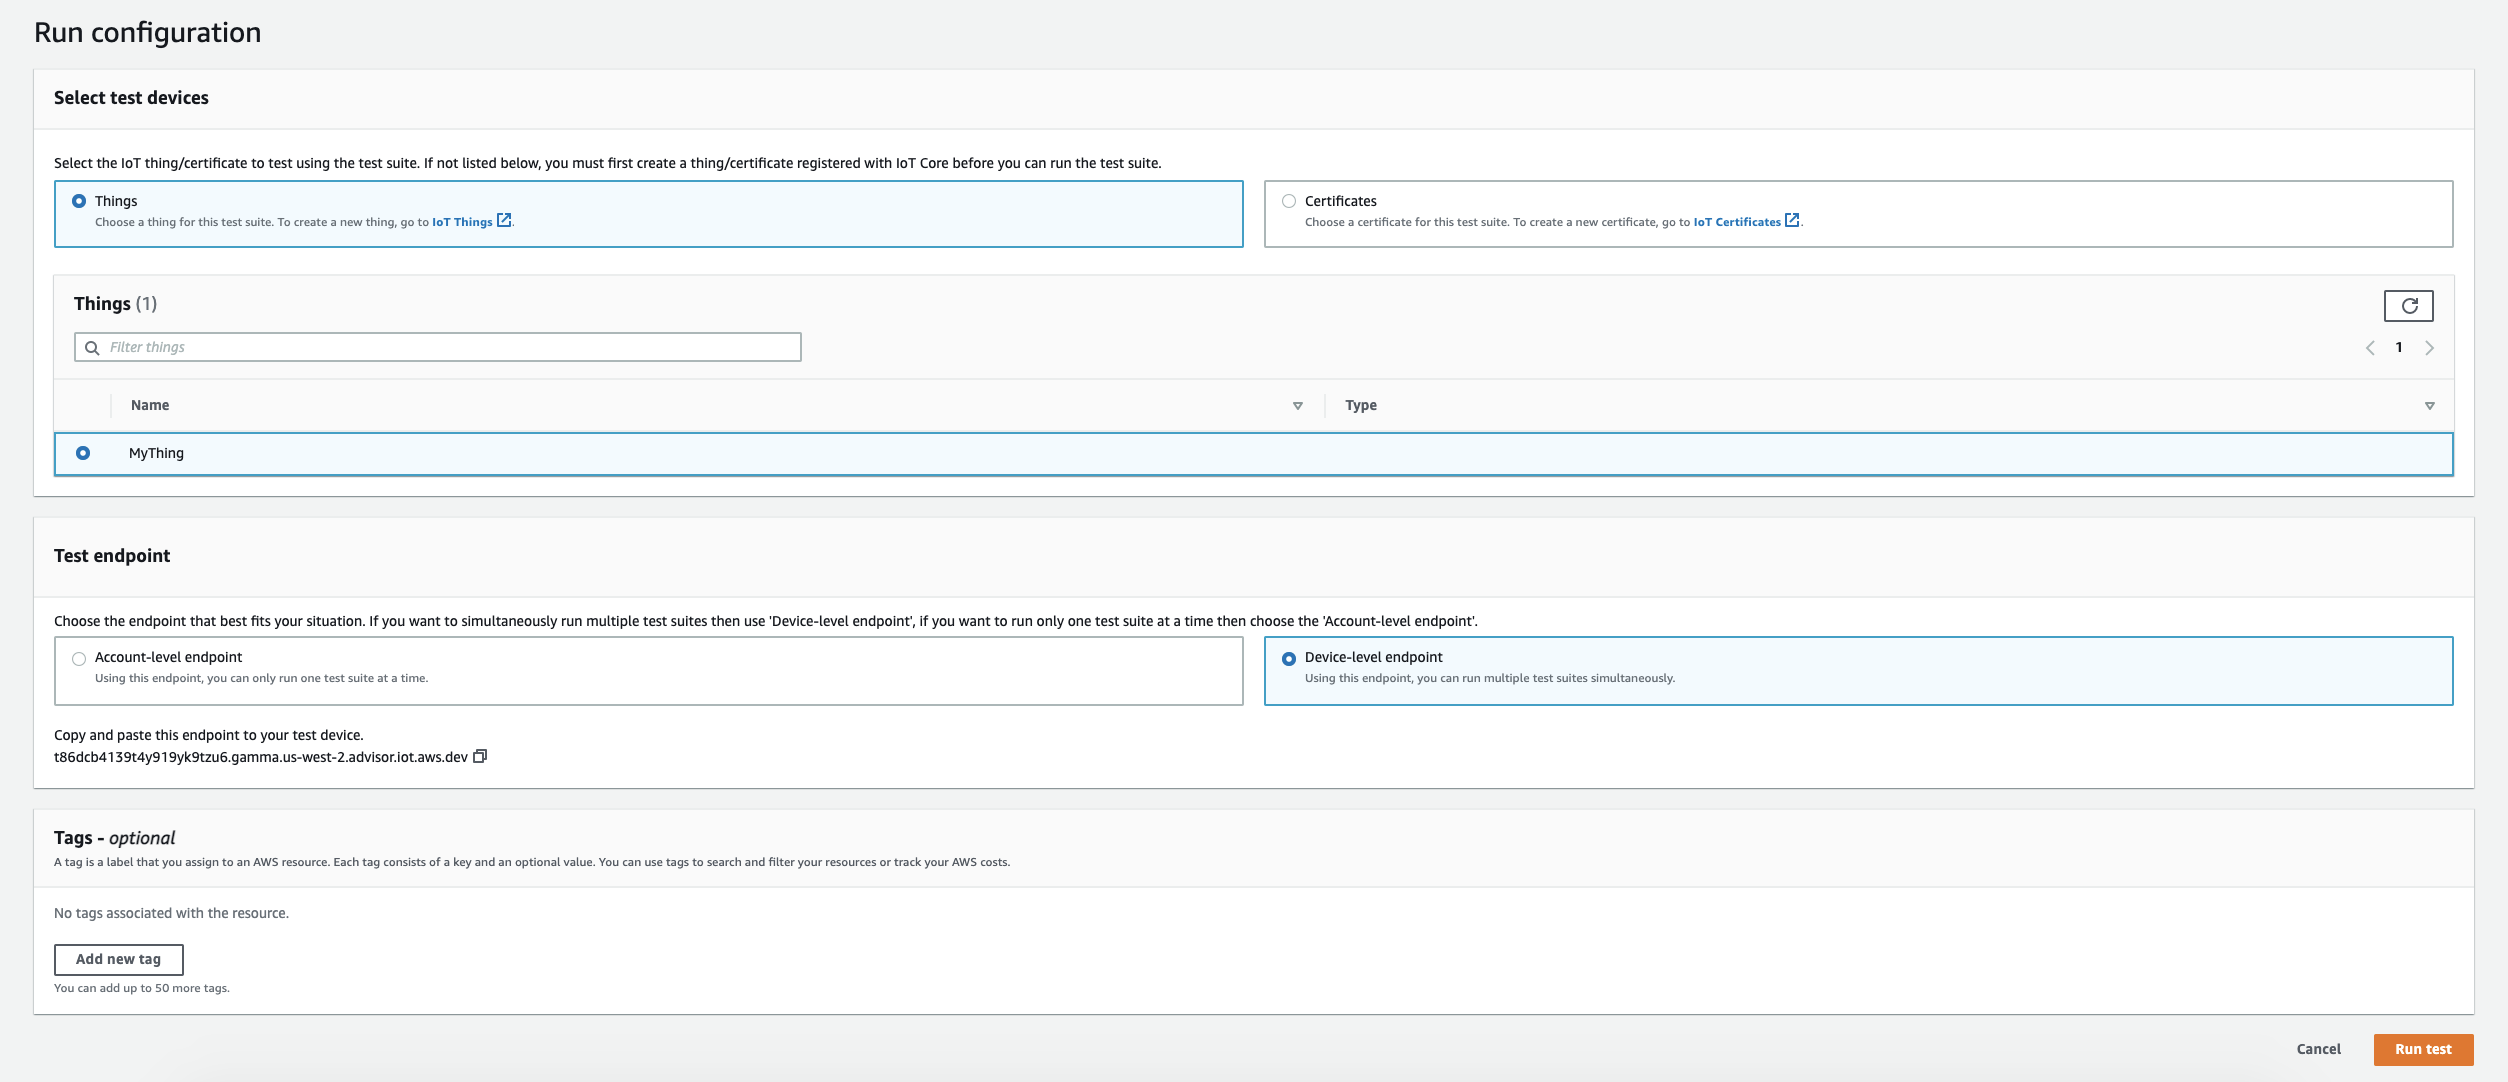Refresh the Things list

[2410, 306]
